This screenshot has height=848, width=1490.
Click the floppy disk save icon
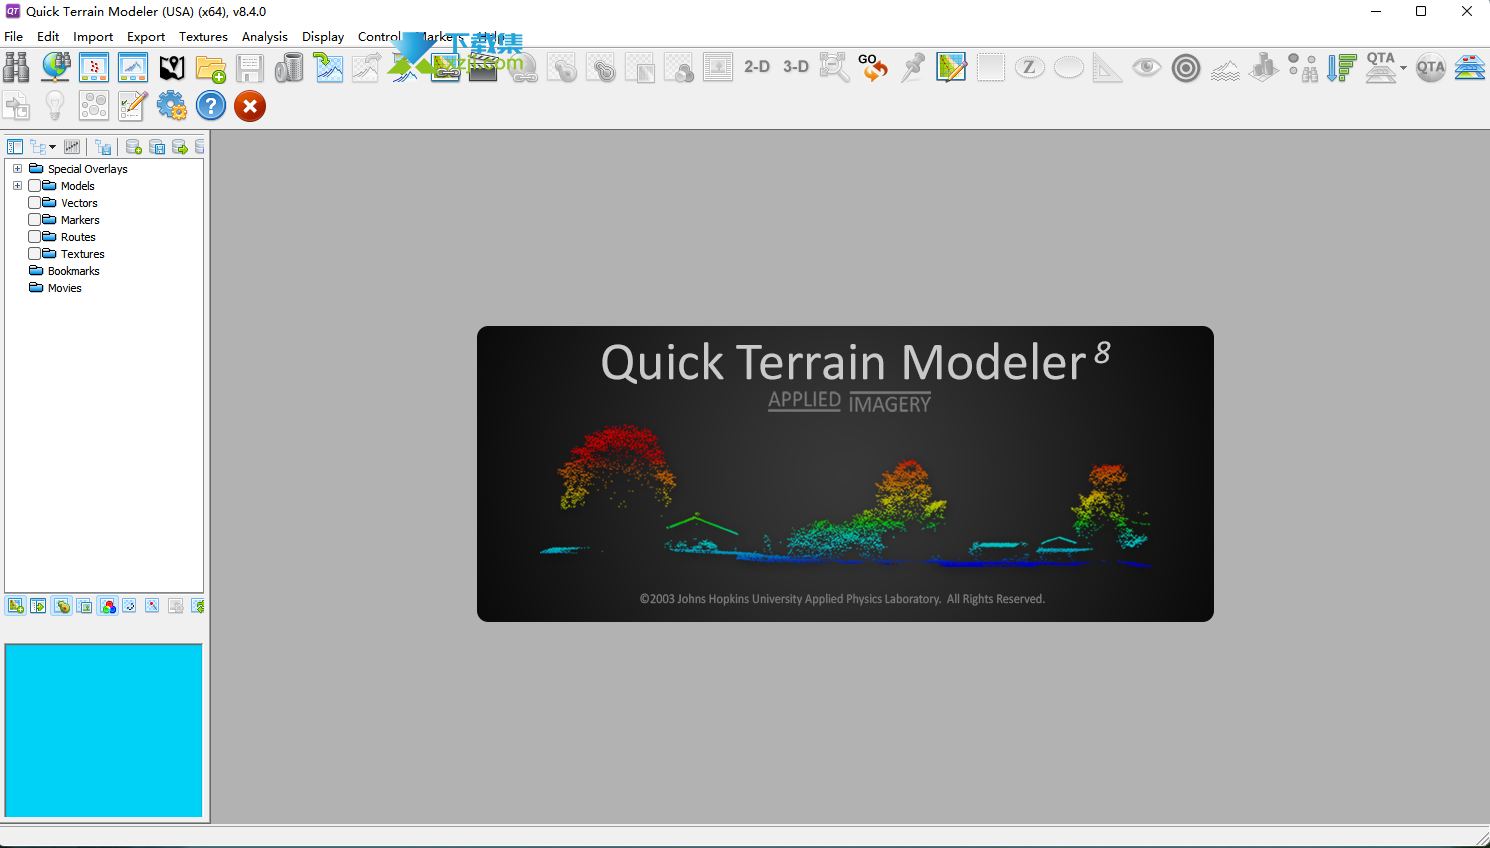(x=250, y=67)
